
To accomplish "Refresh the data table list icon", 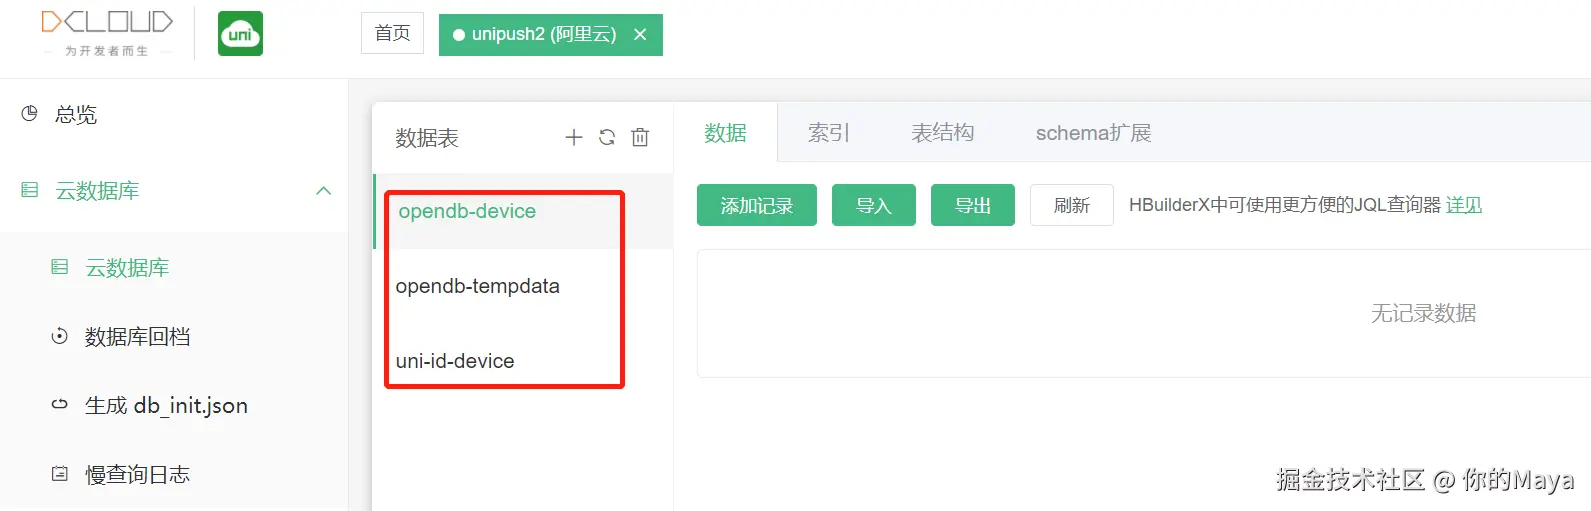I will [x=607, y=137].
